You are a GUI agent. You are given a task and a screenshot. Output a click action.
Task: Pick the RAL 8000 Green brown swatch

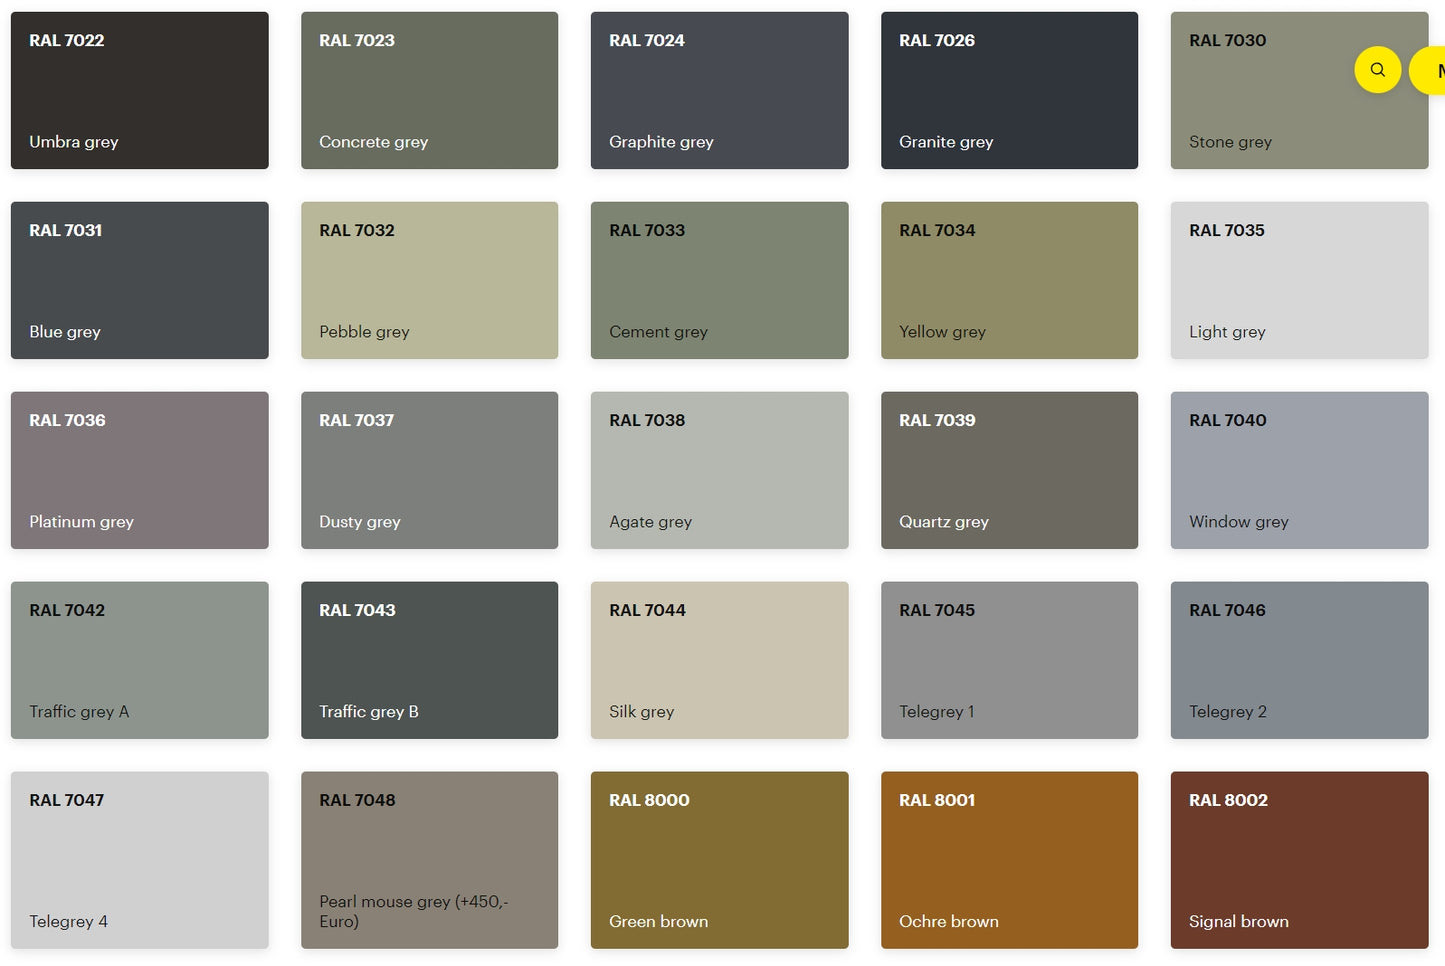(x=719, y=859)
